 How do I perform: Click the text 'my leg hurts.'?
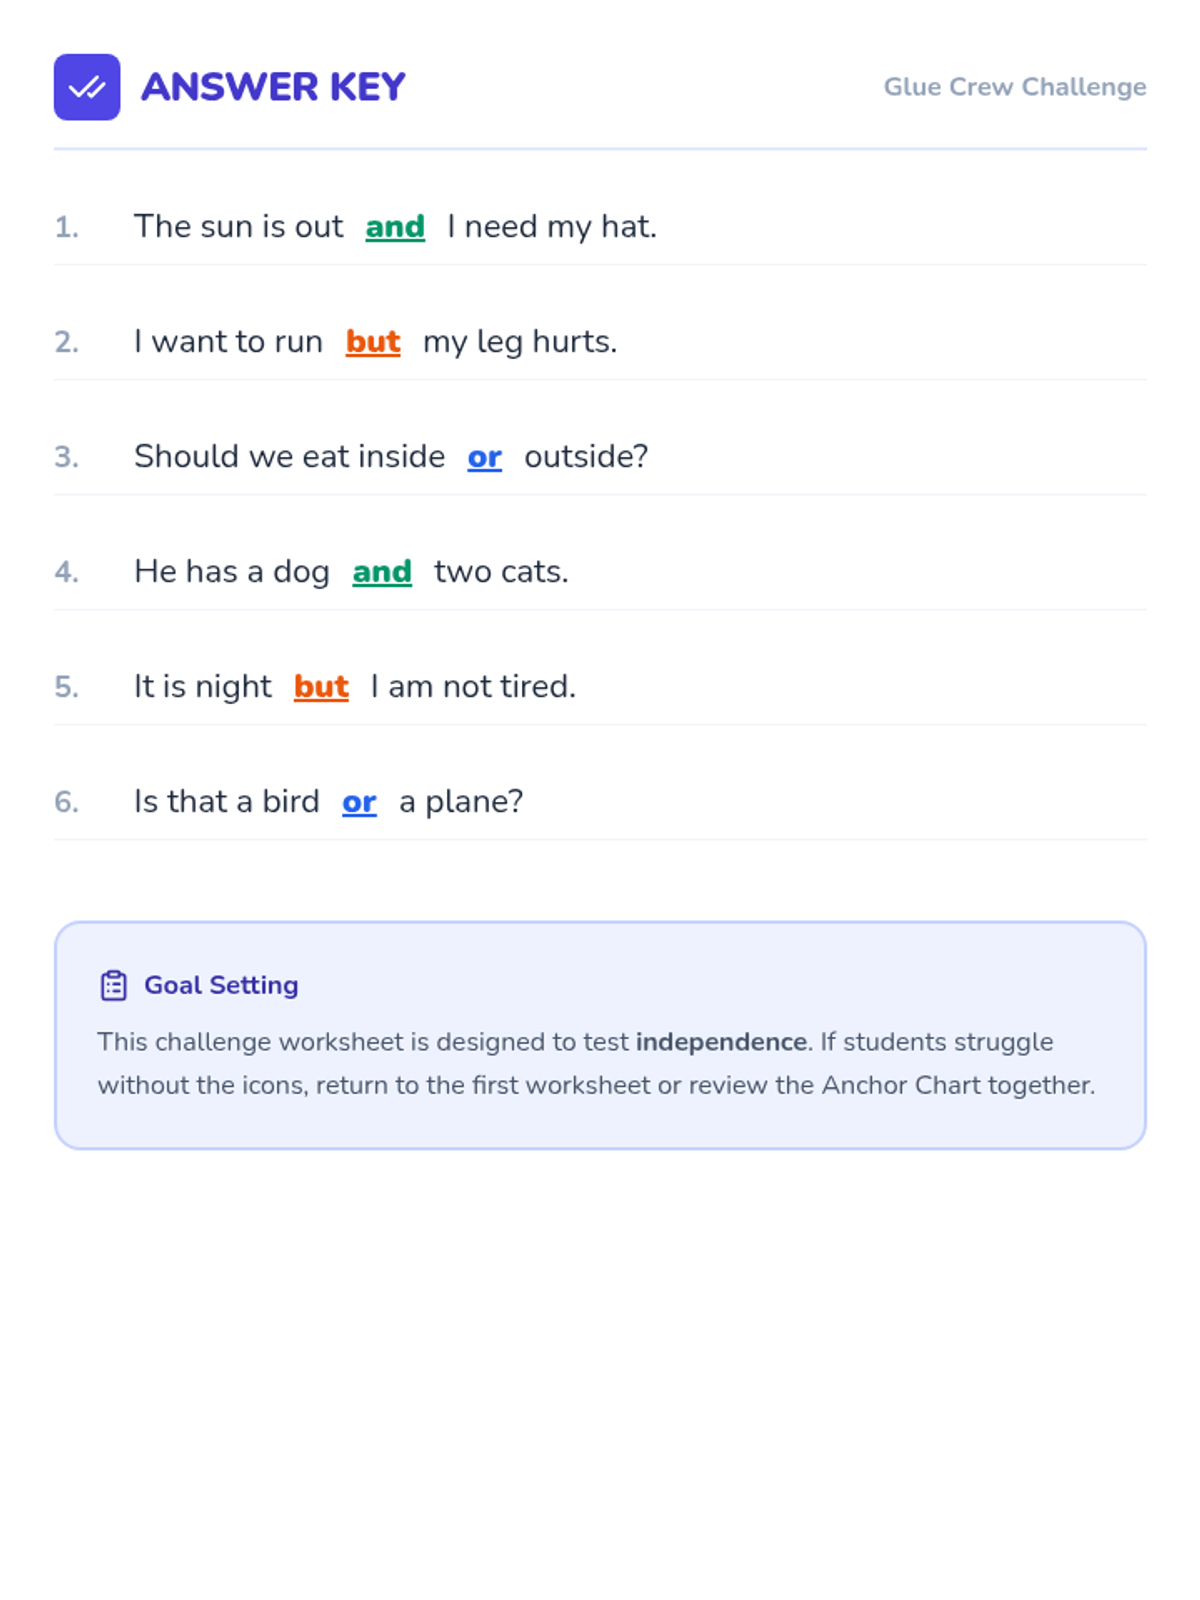520,342
